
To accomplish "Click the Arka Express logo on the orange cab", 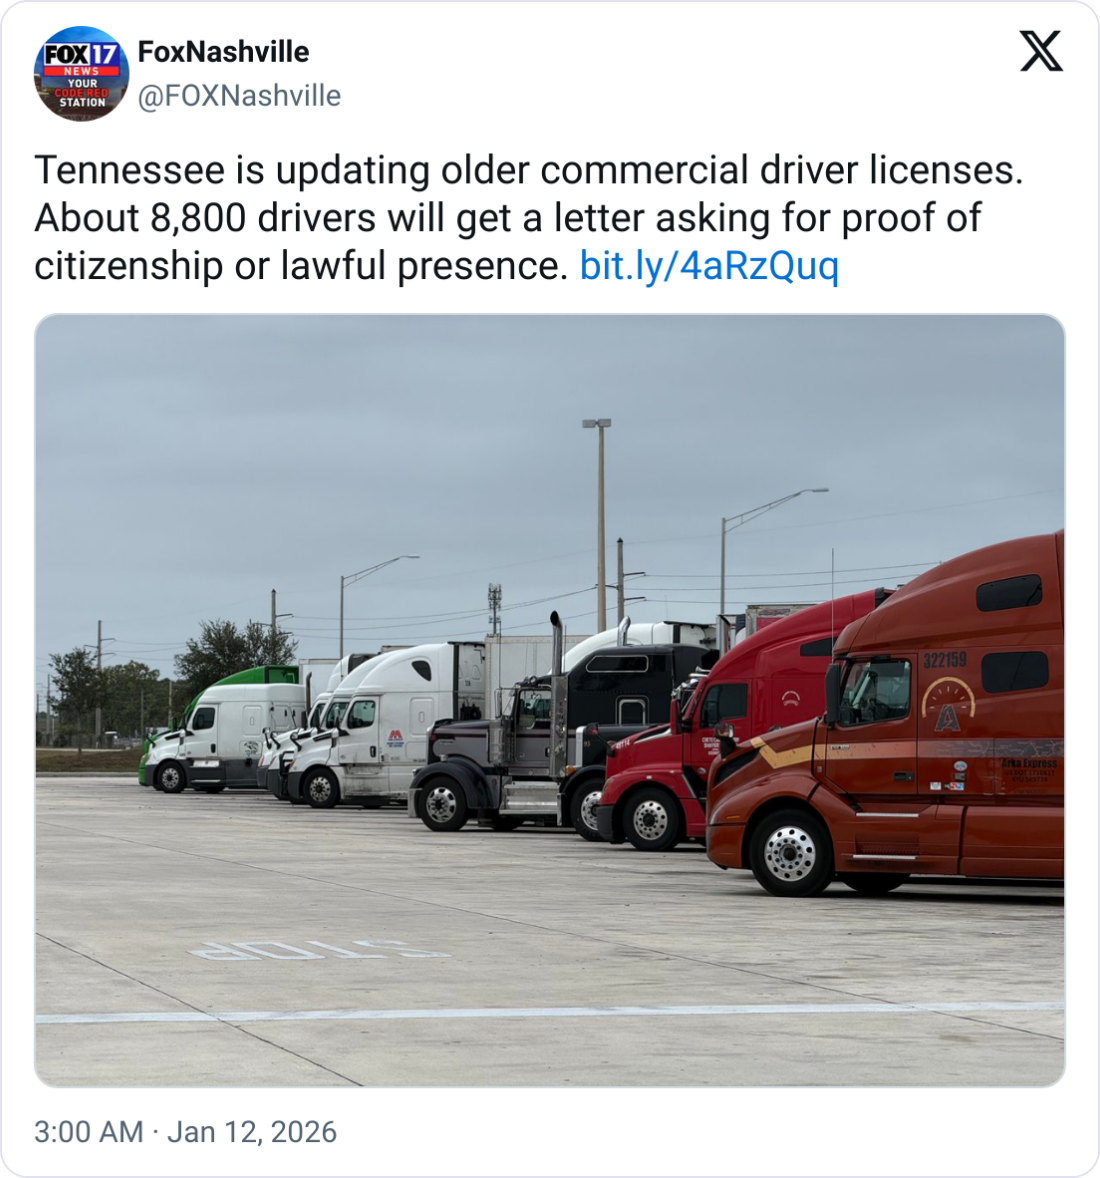I will tap(948, 705).
